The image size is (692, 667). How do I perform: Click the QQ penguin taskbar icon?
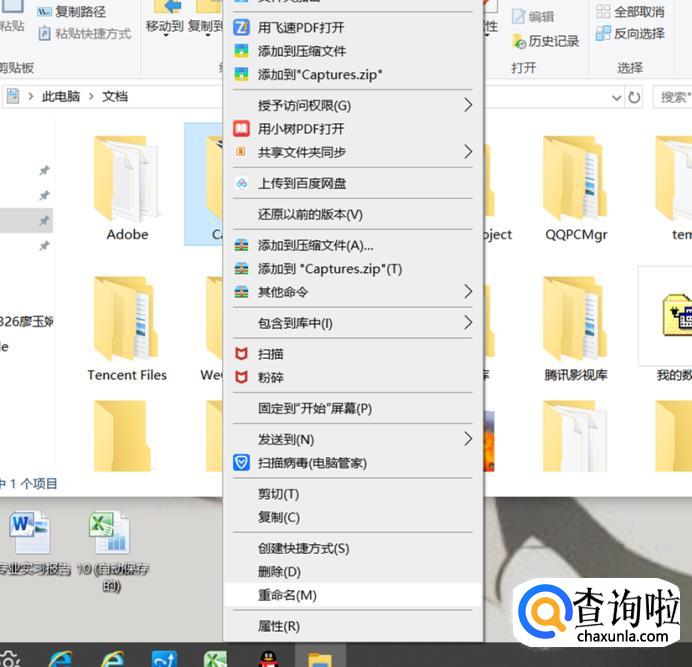pyautogui.click(x=268, y=659)
